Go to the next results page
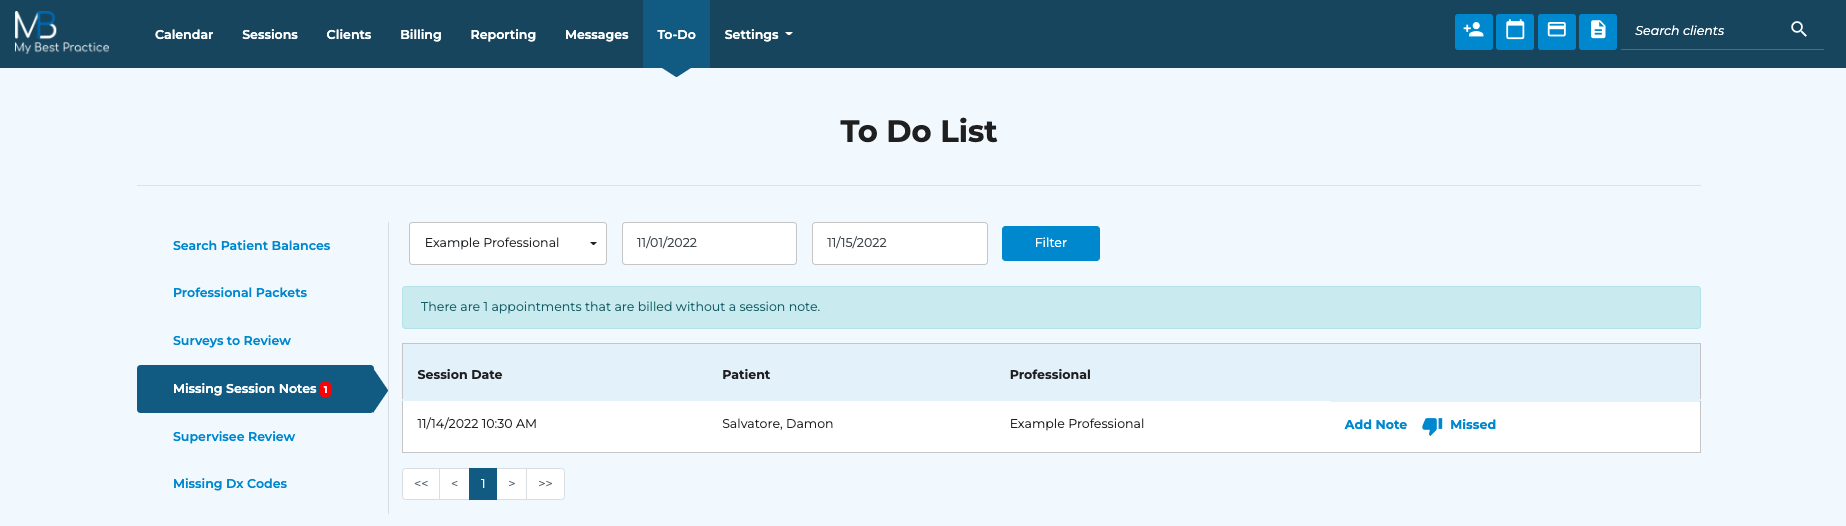 click(x=512, y=484)
